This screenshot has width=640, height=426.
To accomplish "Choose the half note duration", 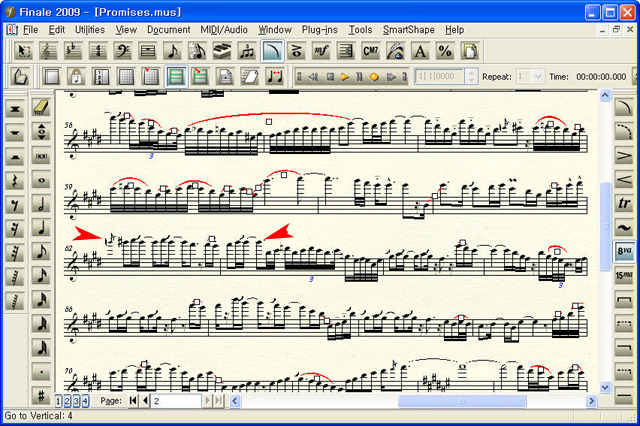I will (x=41, y=204).
